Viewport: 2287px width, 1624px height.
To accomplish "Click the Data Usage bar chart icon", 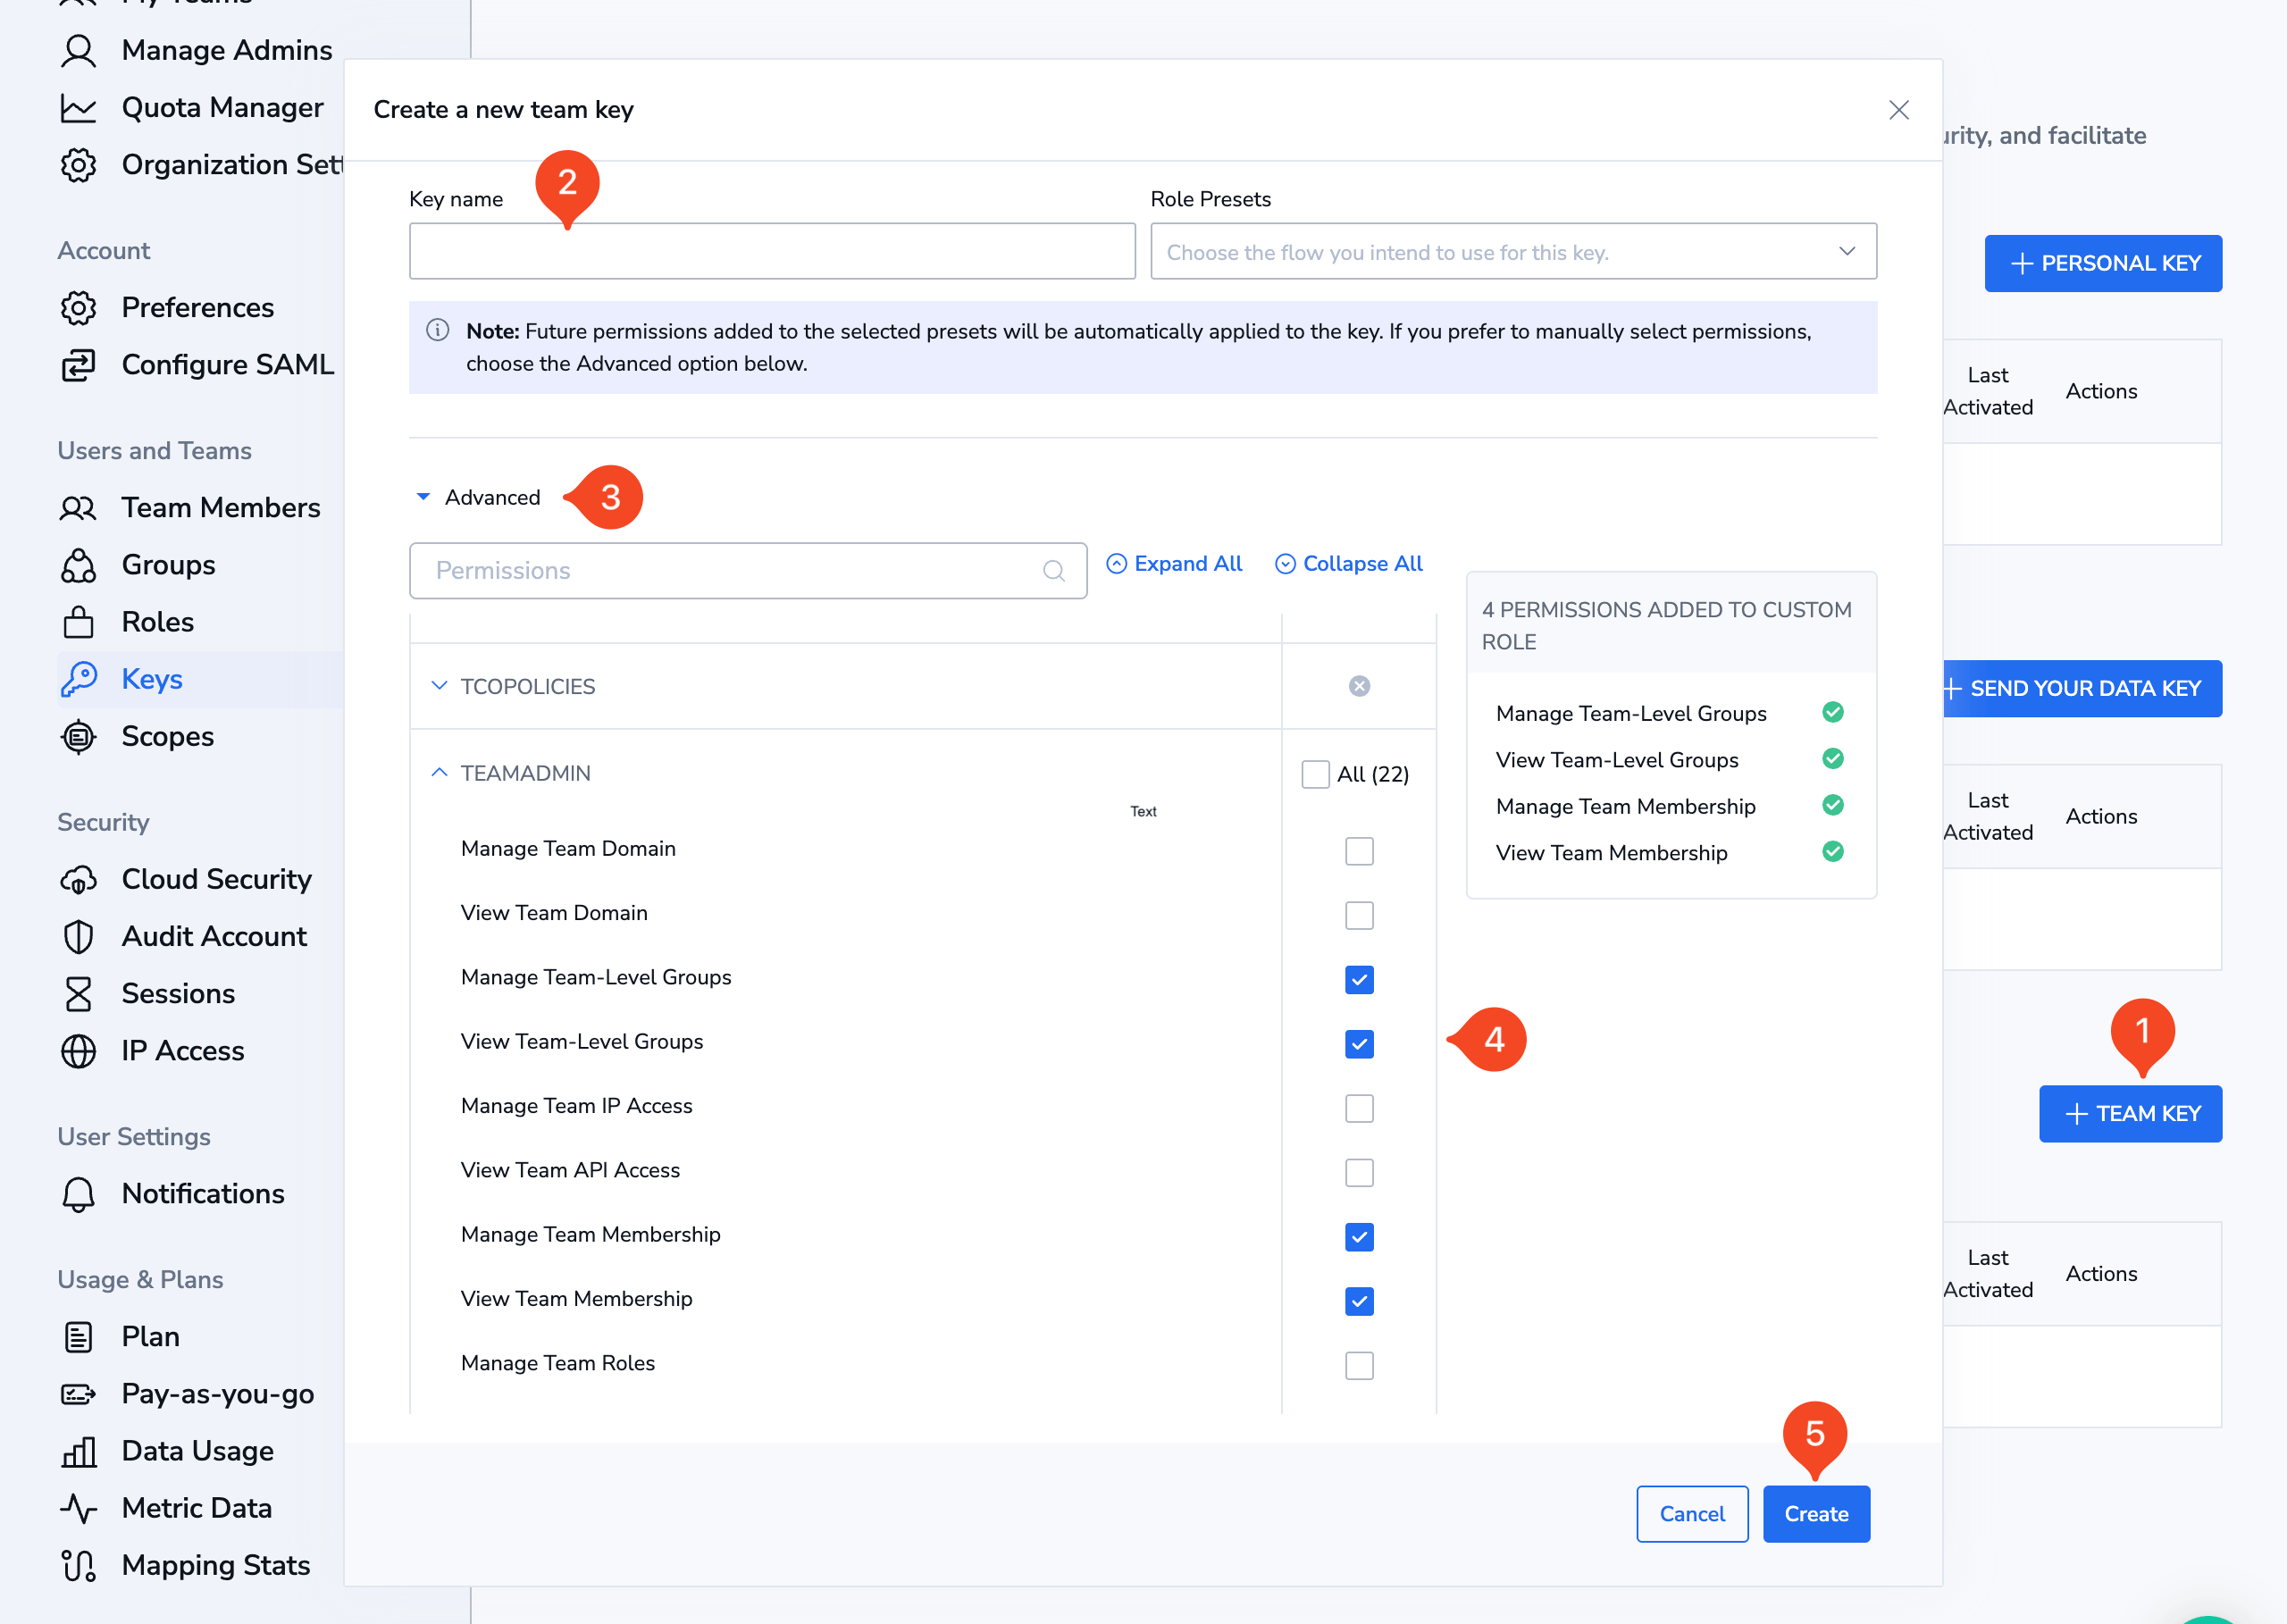I will (x=78, y=1450).
